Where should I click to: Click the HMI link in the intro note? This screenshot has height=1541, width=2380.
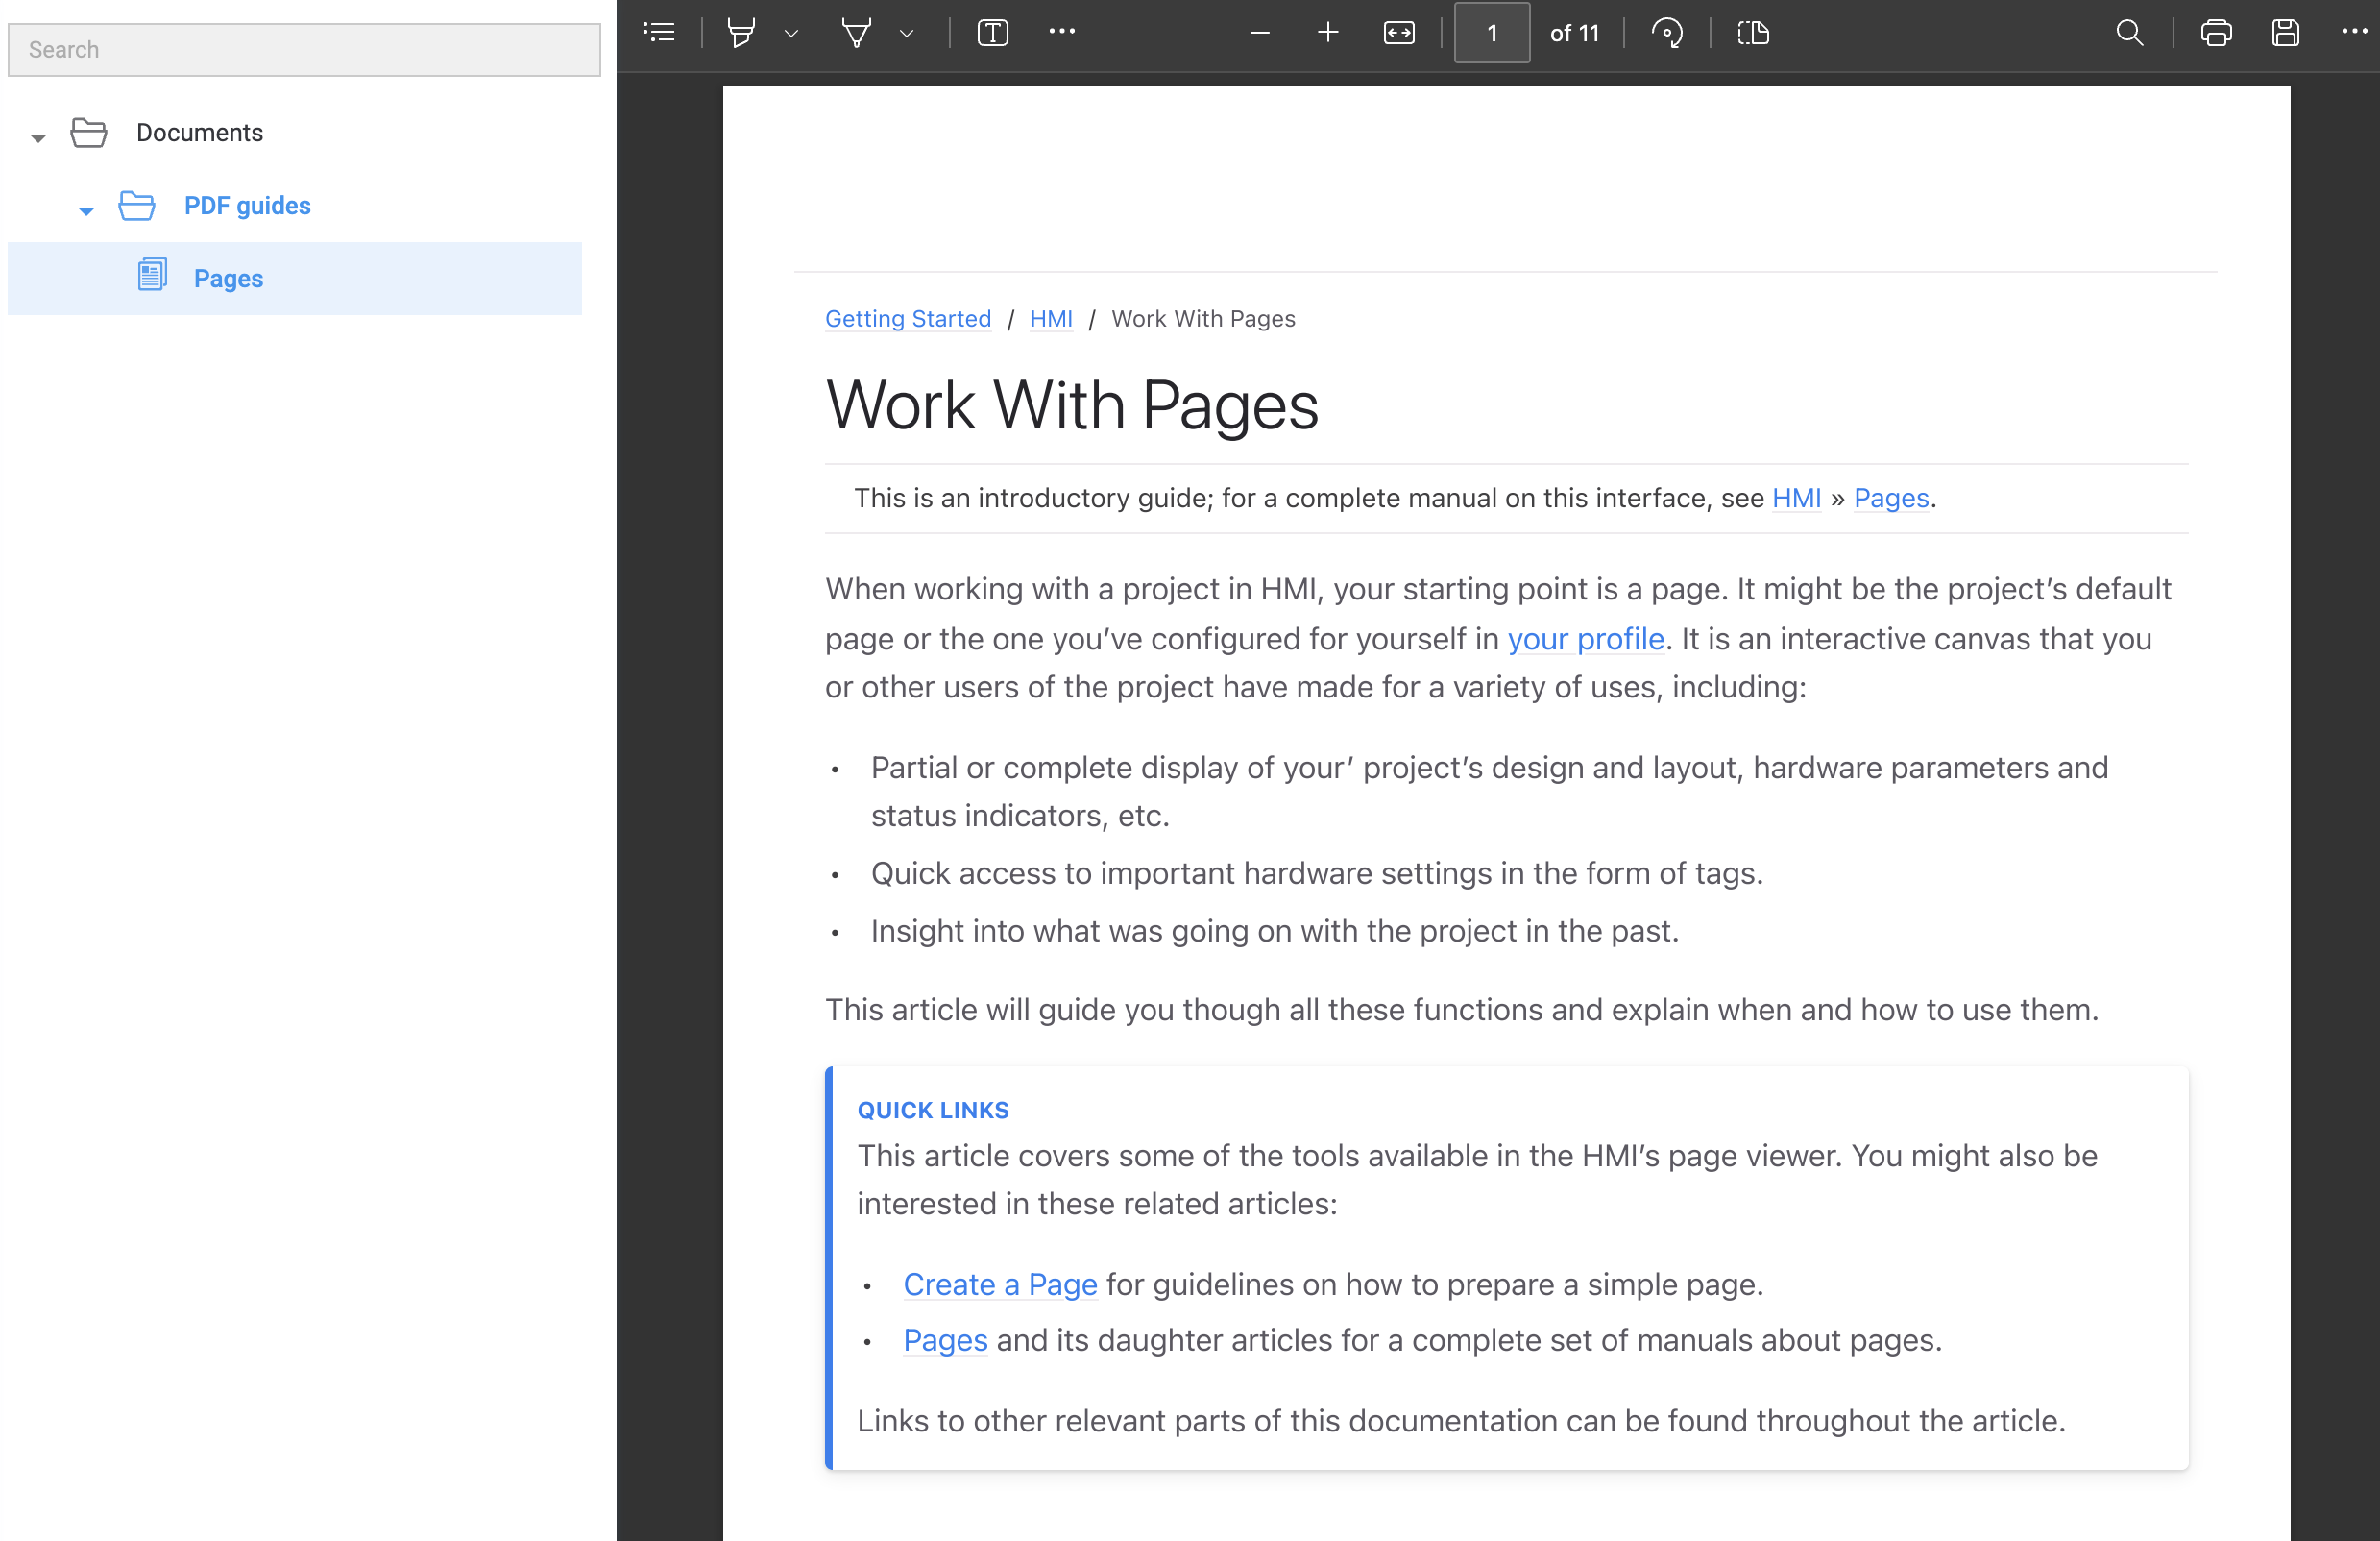[x=1796, y=498]
